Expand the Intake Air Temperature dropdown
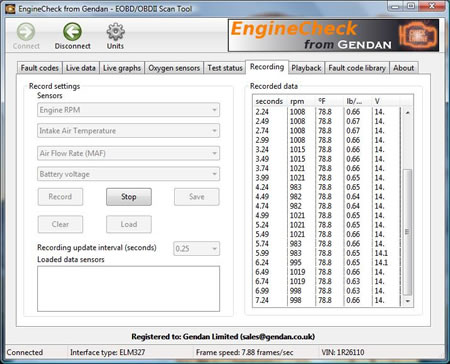The width and height of the screenshot is (450, 364). click(x=128, y=131)
